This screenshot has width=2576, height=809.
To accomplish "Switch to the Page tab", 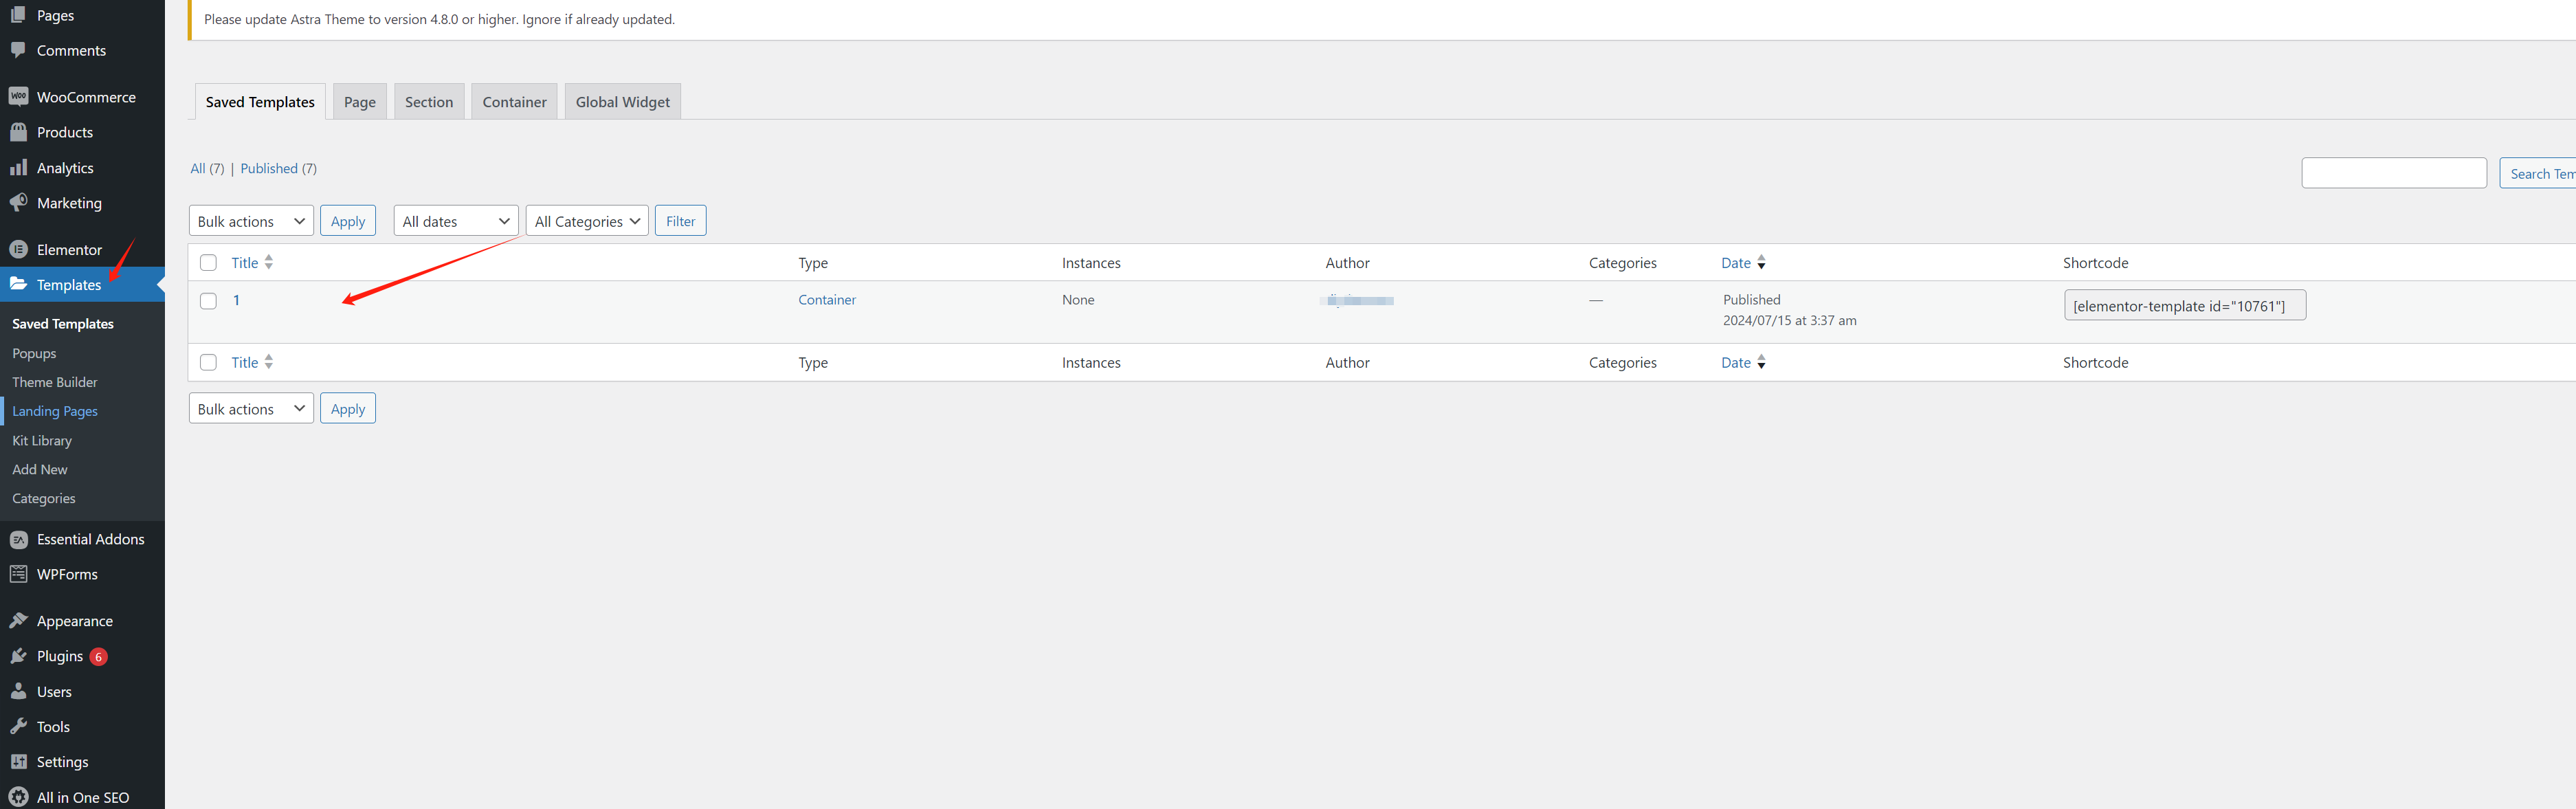I will click(358, 100).
